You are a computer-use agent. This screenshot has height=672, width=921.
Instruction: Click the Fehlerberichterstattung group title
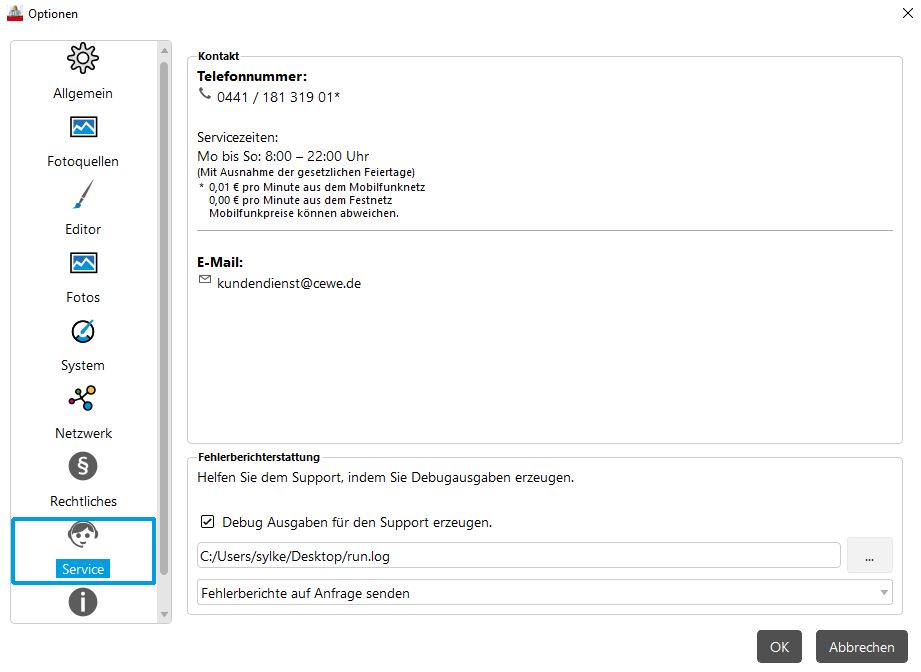(x=259, y=457)
